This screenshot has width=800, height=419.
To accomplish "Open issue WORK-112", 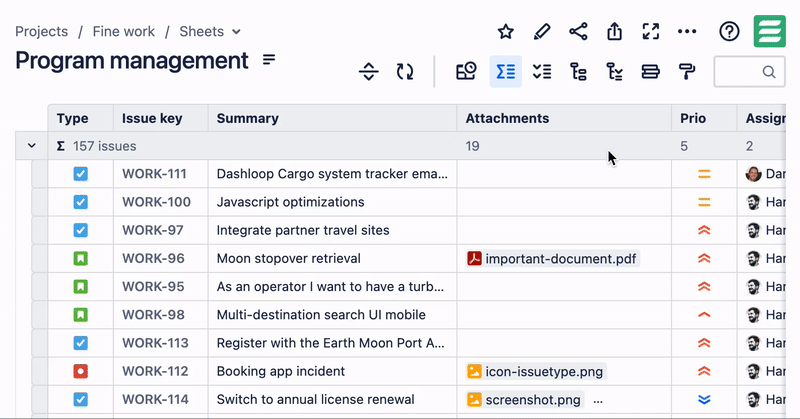I will click(x=155, y=371).
